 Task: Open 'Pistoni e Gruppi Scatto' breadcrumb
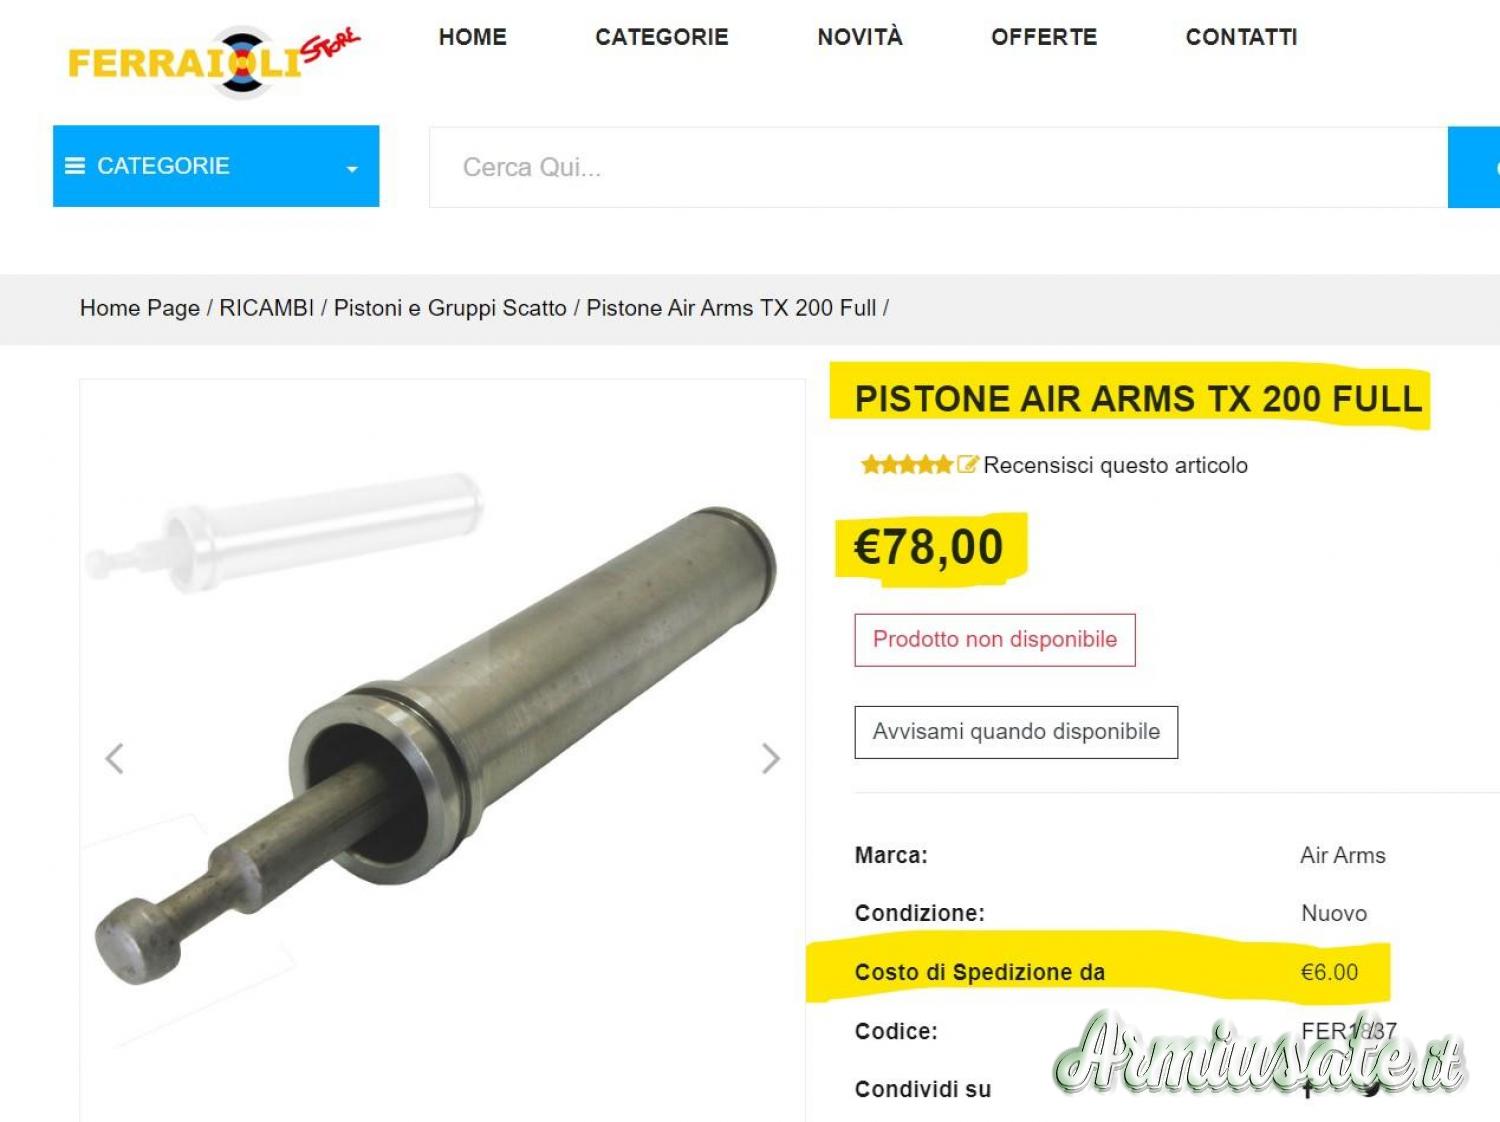coord(450,308)
